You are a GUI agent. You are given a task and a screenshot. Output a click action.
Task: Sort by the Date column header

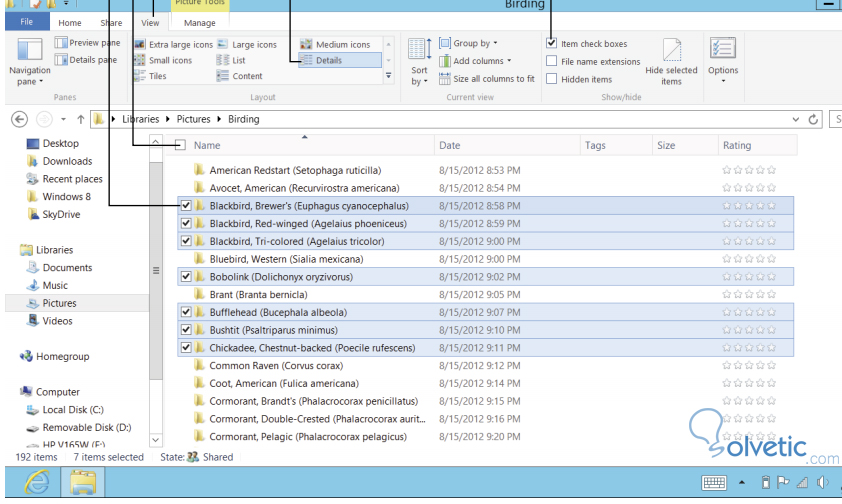[507, 145]
